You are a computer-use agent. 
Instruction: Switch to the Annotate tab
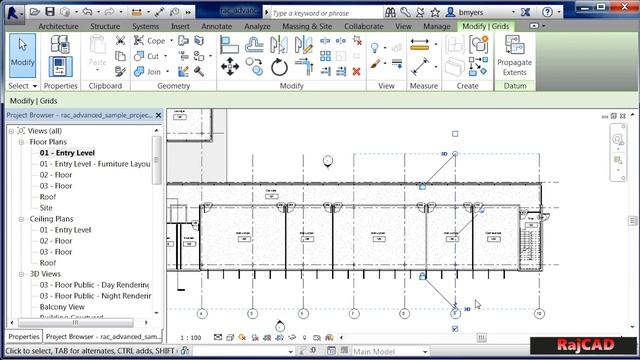tap(217, 26)
